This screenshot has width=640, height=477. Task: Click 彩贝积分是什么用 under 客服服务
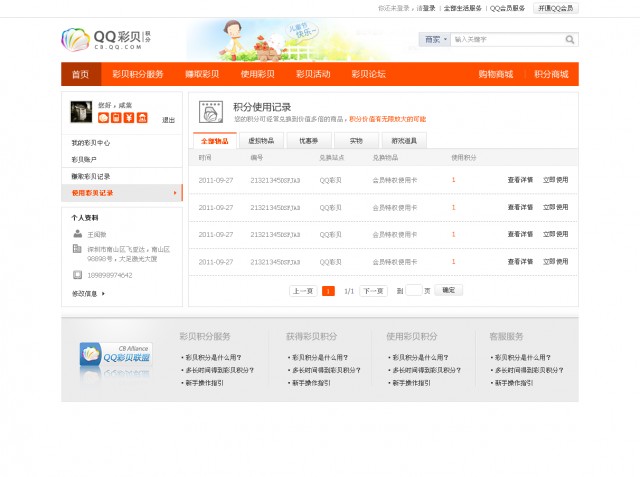click(522, 357)
